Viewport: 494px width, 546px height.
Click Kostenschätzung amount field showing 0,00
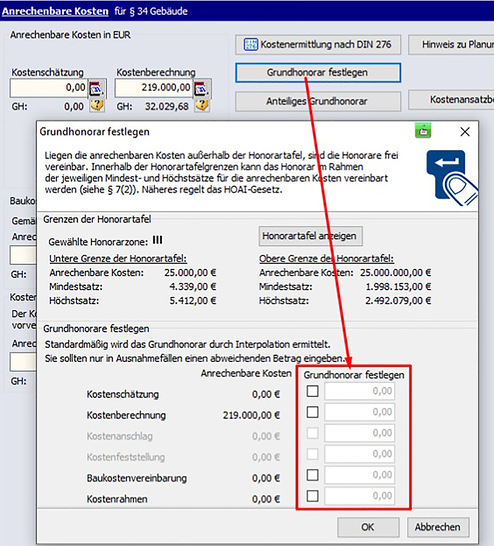point(48,88)
